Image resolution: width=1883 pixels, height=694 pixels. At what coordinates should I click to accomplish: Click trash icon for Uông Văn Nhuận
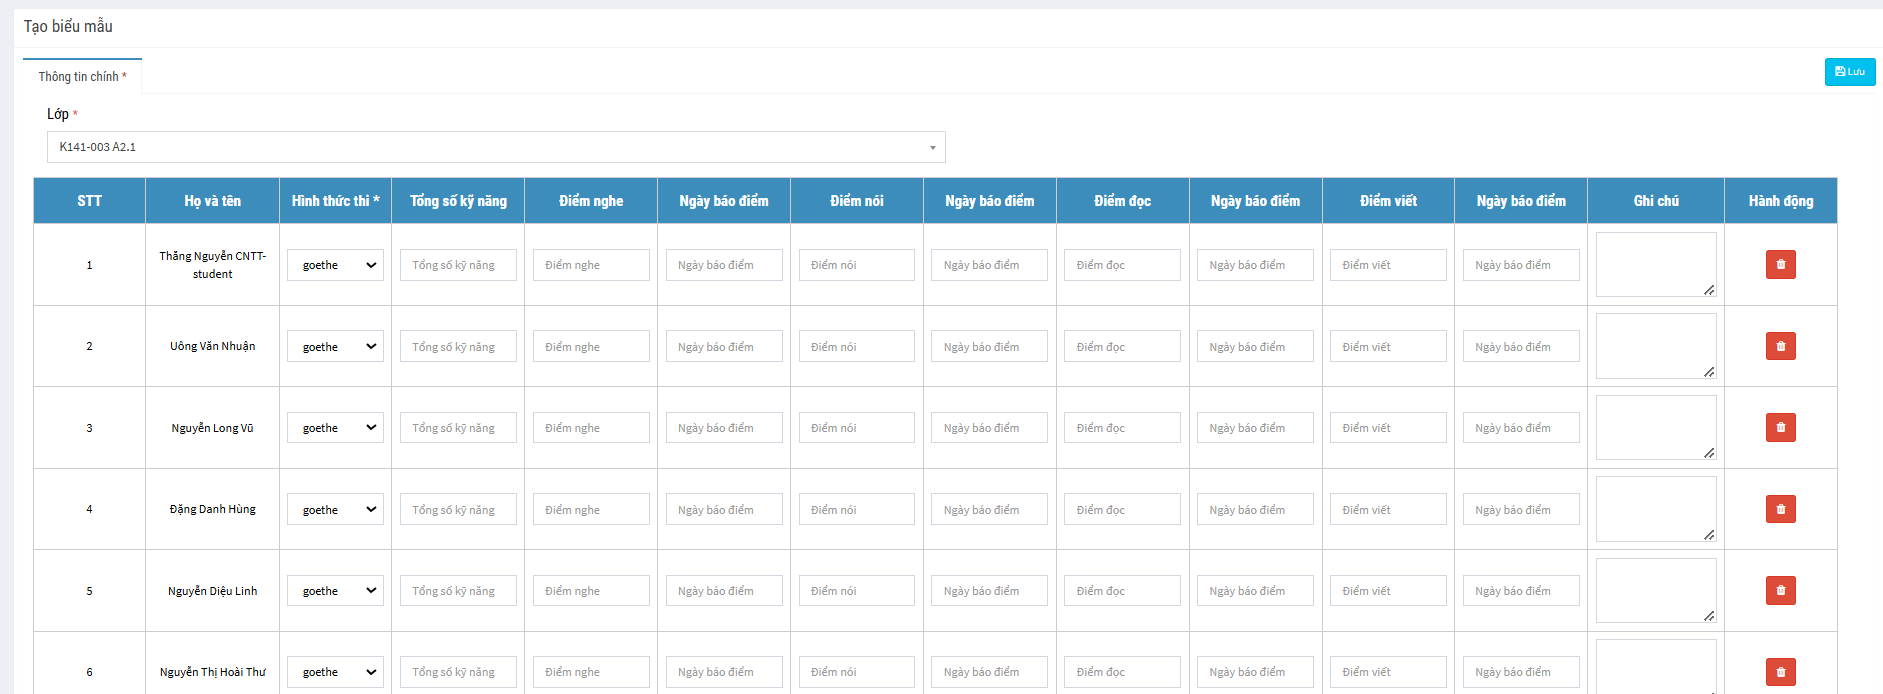click(x=1780, y=346)
